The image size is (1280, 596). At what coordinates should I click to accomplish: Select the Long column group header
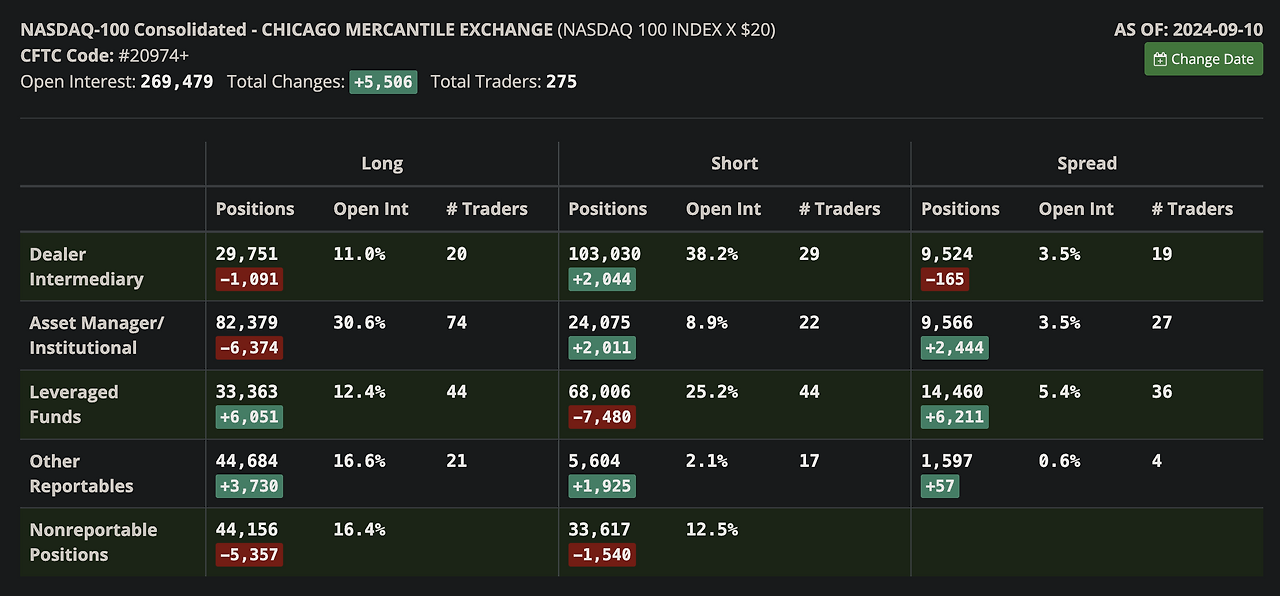(x=382, y=163)
